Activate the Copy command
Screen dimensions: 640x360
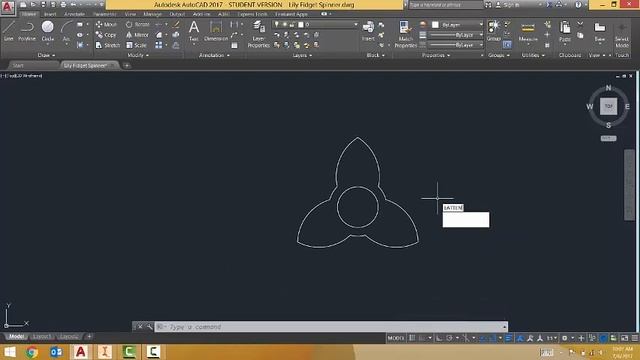[106, 35]
